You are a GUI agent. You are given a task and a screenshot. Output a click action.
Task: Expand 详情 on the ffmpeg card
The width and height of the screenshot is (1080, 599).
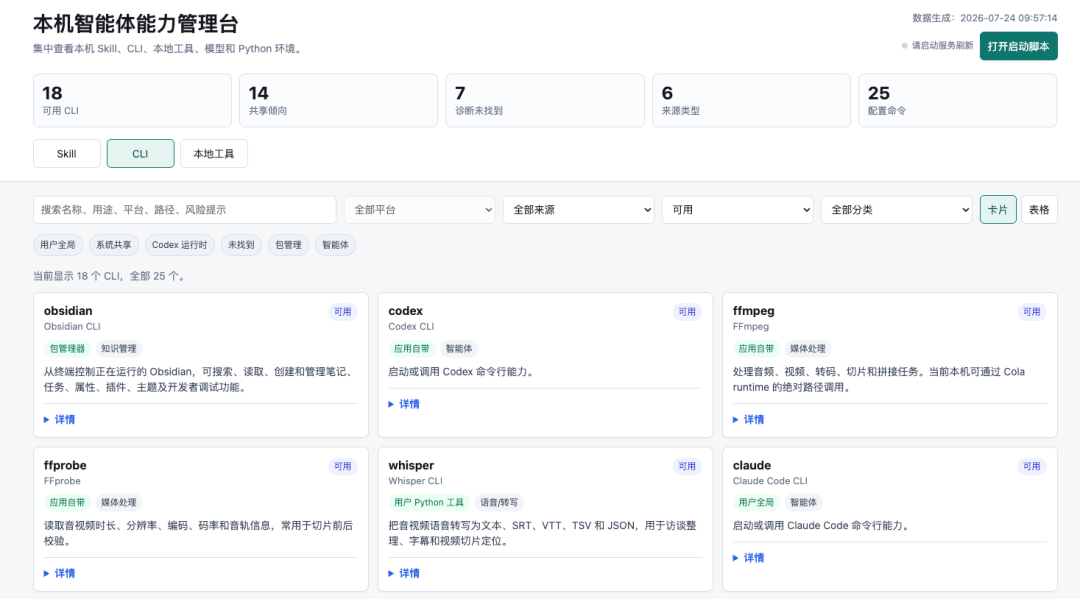coord(749,419)
